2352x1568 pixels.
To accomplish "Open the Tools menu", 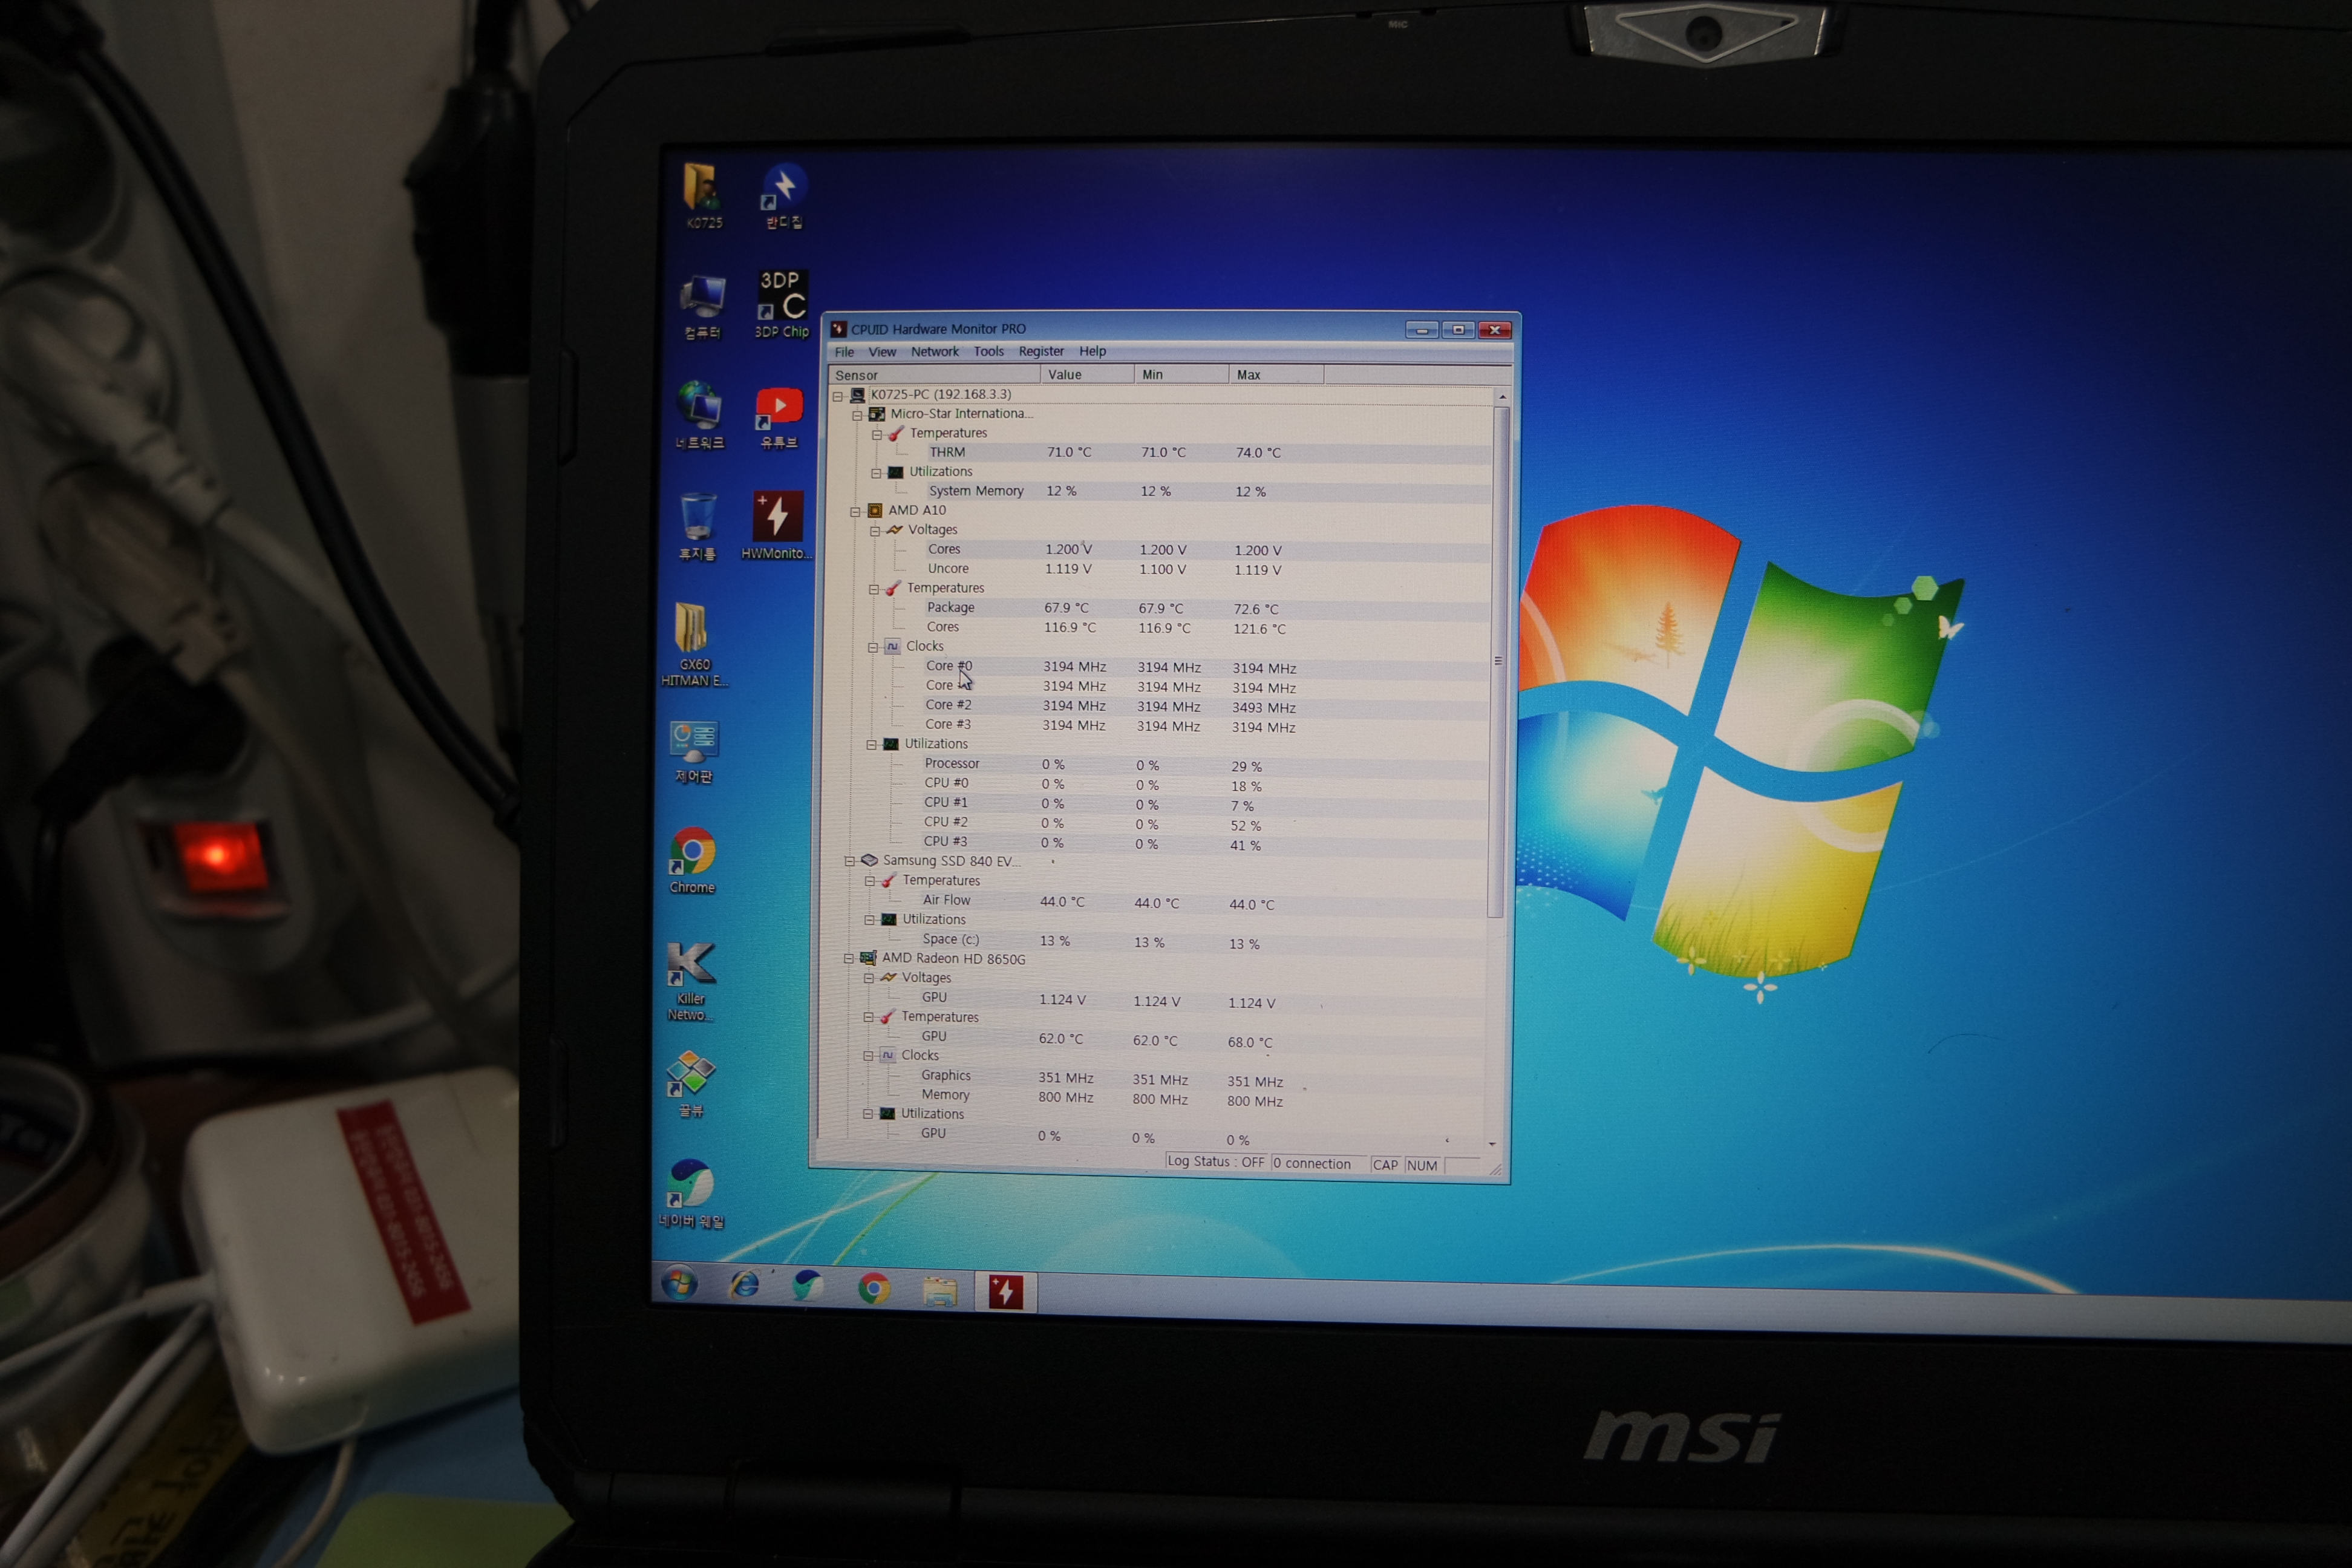I will [988, 352].
